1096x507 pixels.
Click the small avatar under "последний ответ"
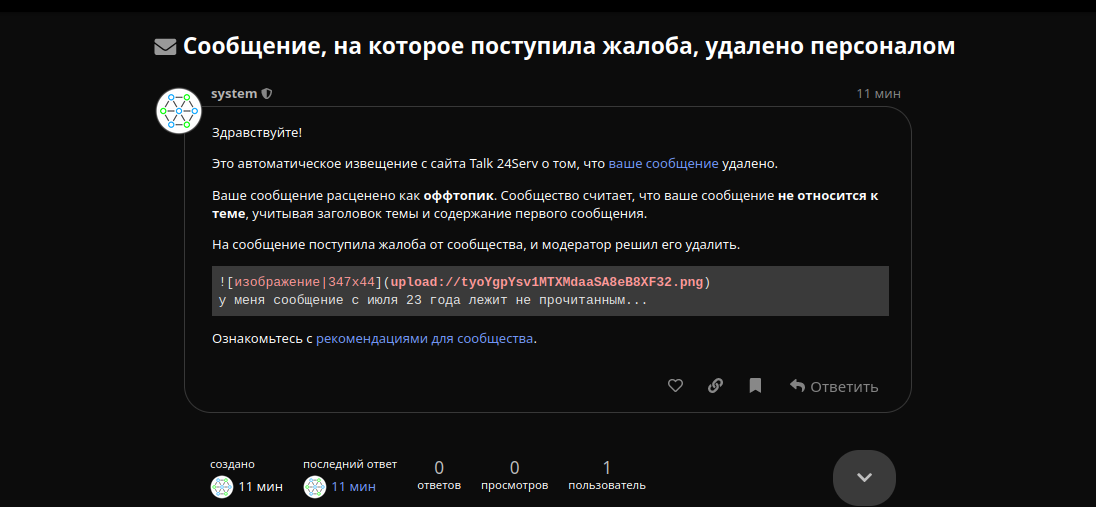pos(315,487)
